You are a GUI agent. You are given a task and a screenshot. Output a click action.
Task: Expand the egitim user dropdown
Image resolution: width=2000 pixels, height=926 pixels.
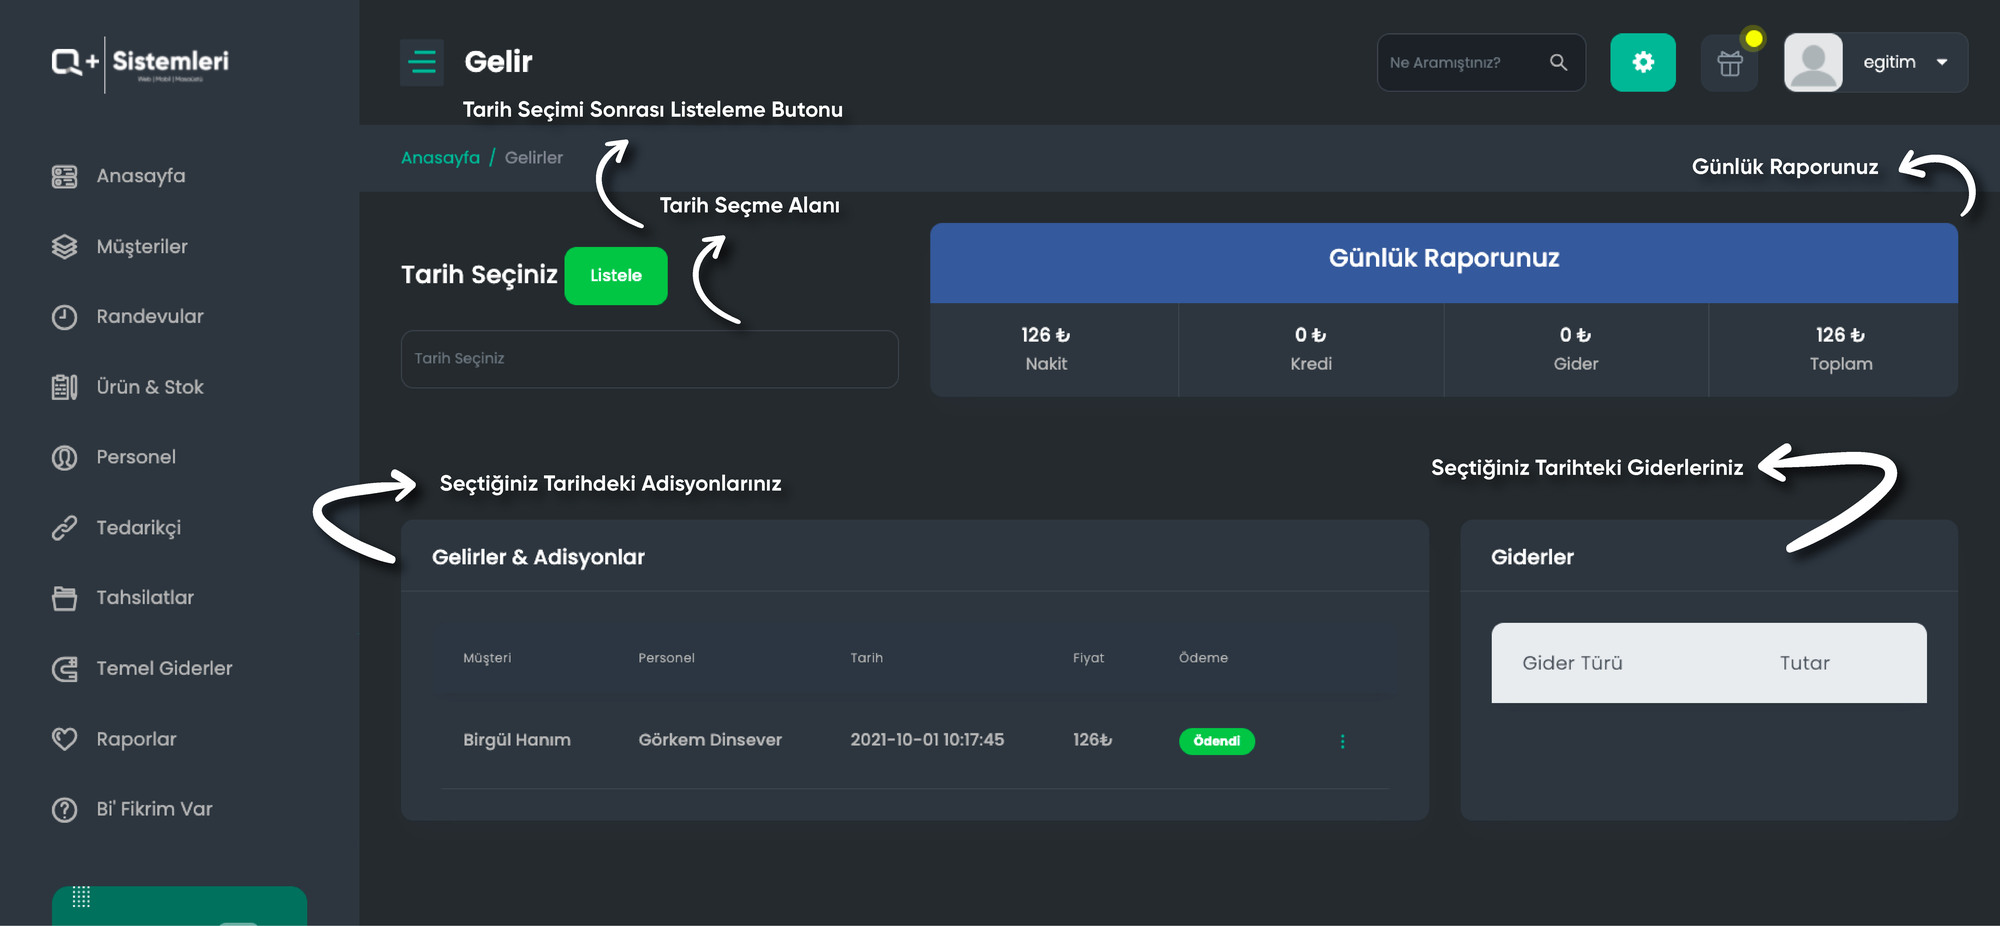1942,62
